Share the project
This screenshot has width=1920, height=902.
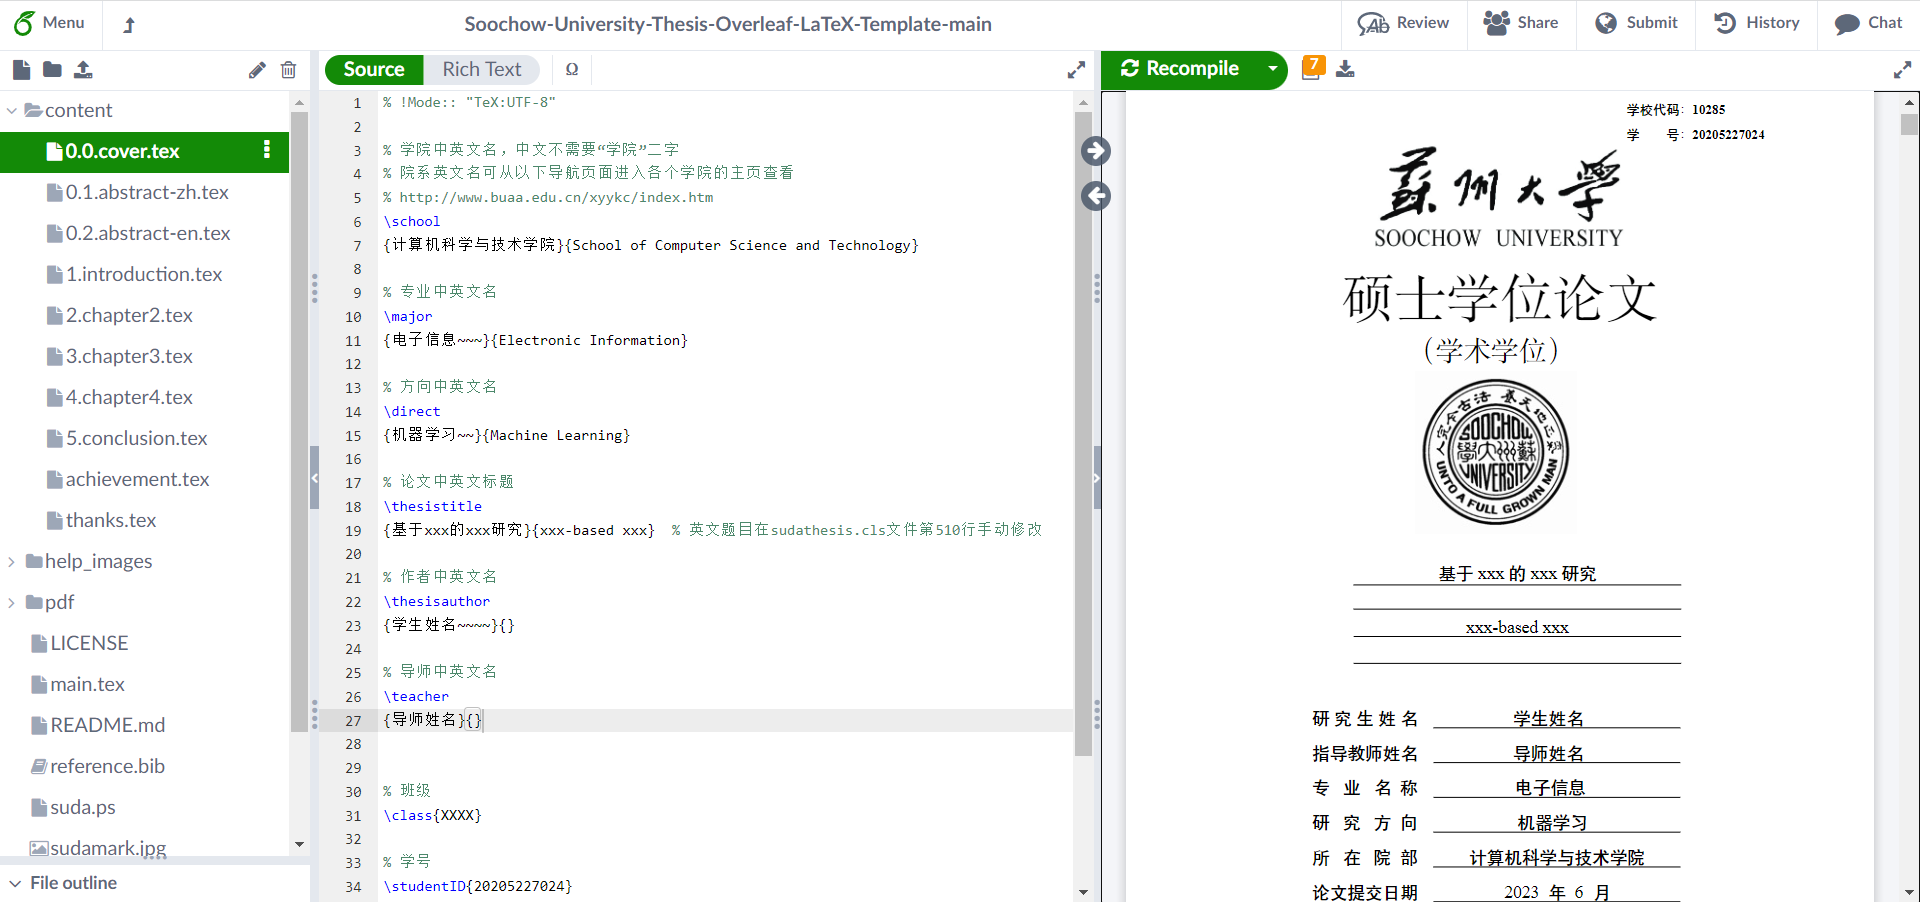tap(1520, 23)
